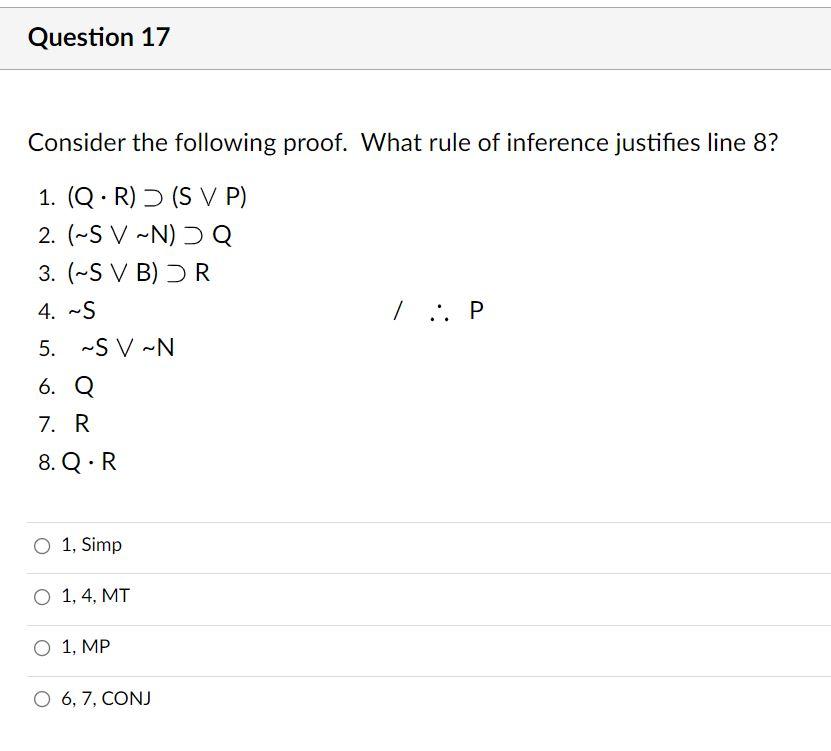
Task: Click the divider above the answer choices
Action: (415, 522)
